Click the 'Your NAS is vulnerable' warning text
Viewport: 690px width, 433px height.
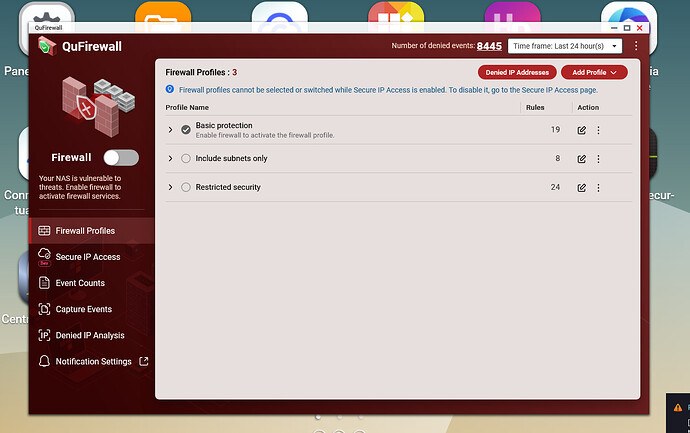click(x=80, y=187)
